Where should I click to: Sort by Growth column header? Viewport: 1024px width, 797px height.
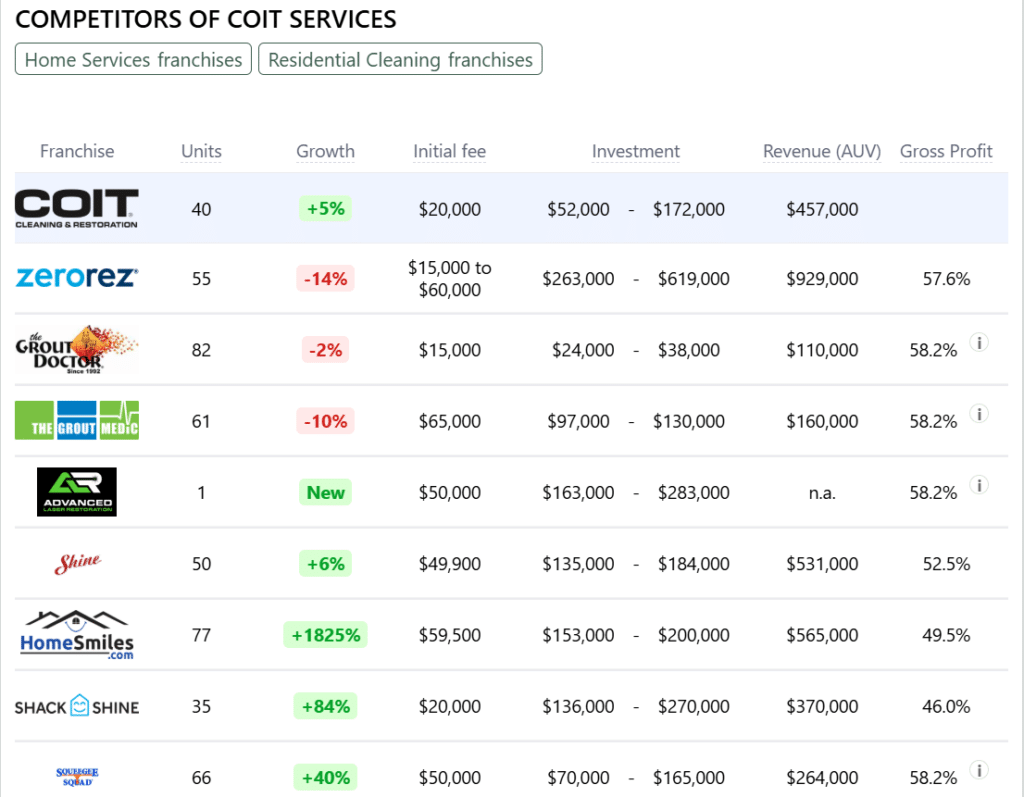[325, 152]
